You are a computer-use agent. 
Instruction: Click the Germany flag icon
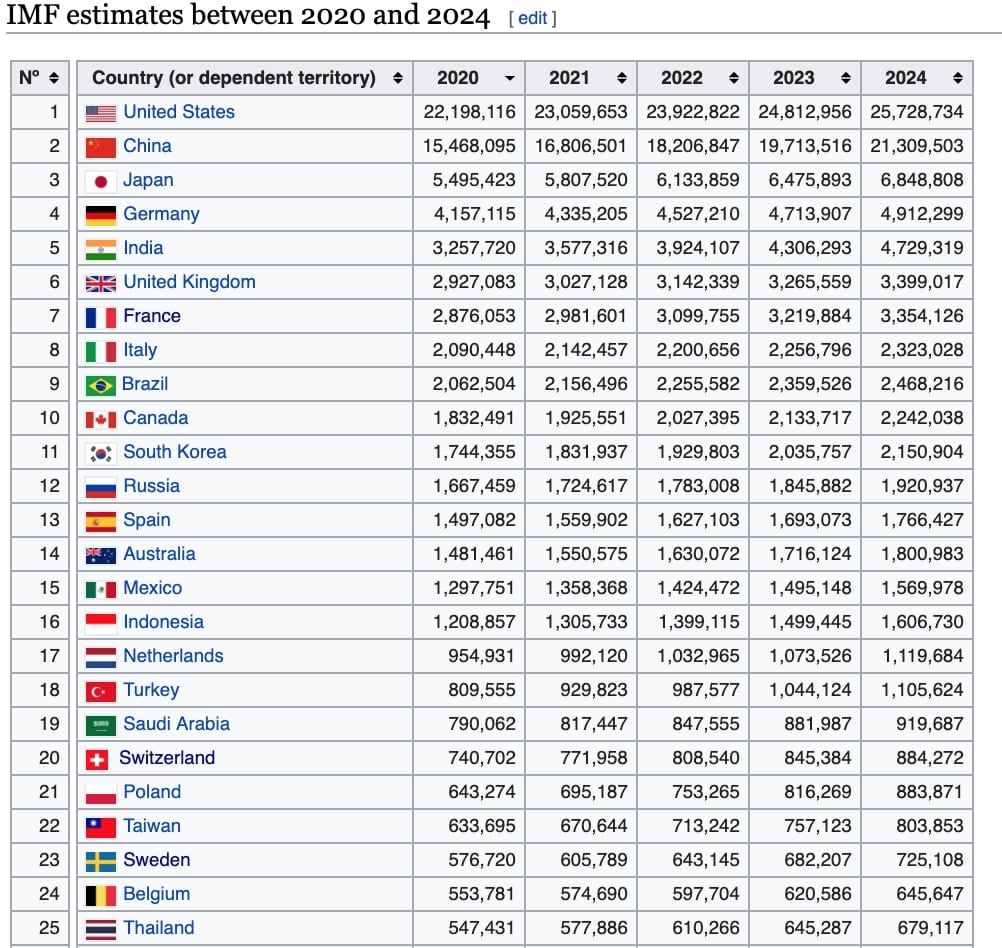click(101, 214)
